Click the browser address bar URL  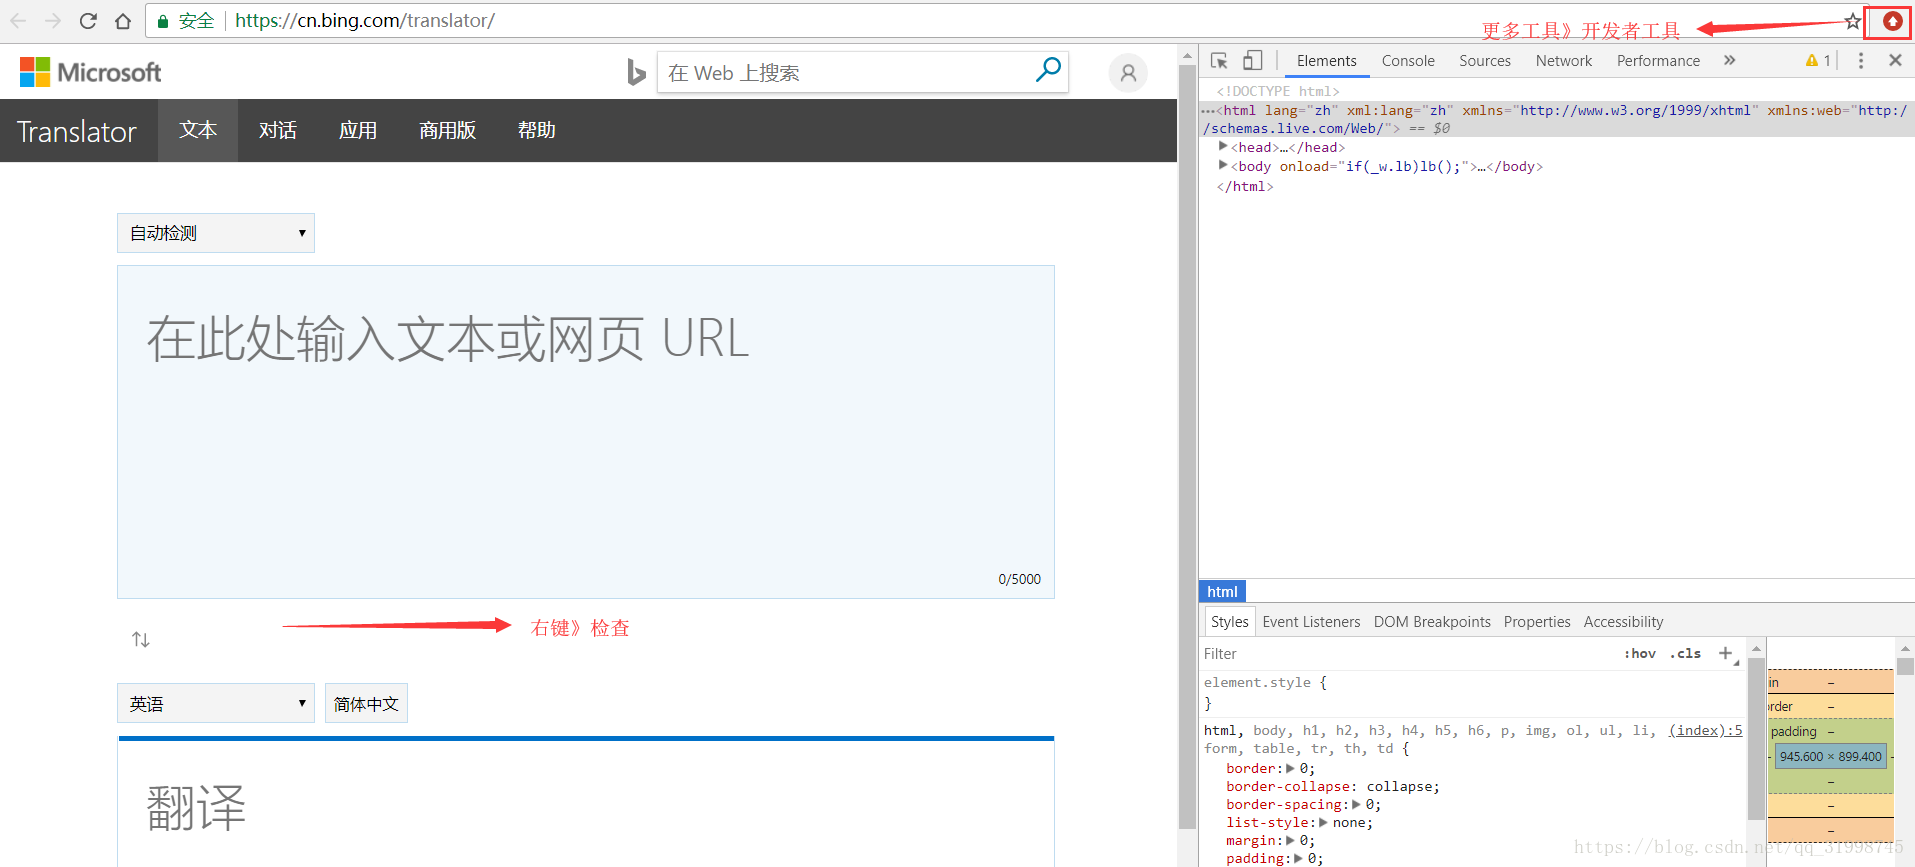click(365, 21)
